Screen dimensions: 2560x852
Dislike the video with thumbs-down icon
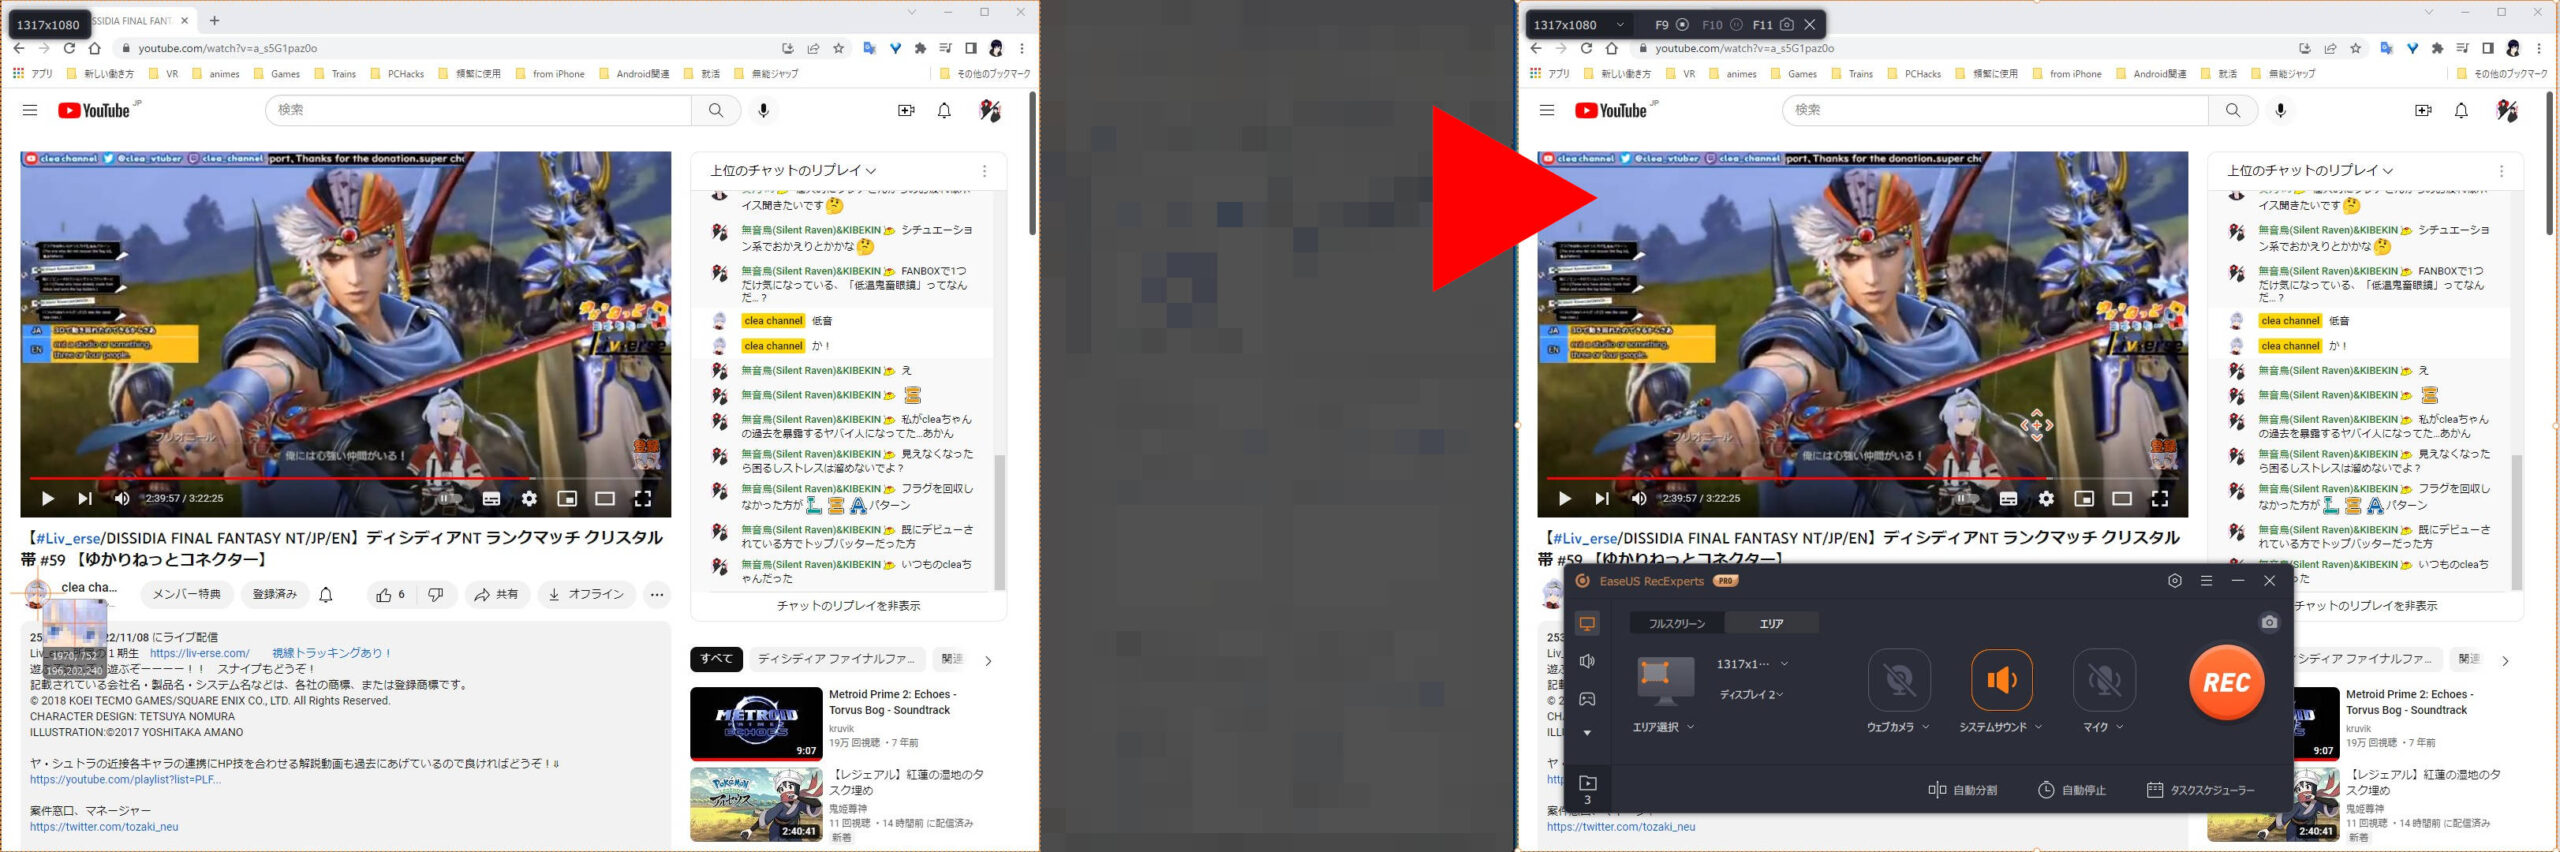[436, 594]
